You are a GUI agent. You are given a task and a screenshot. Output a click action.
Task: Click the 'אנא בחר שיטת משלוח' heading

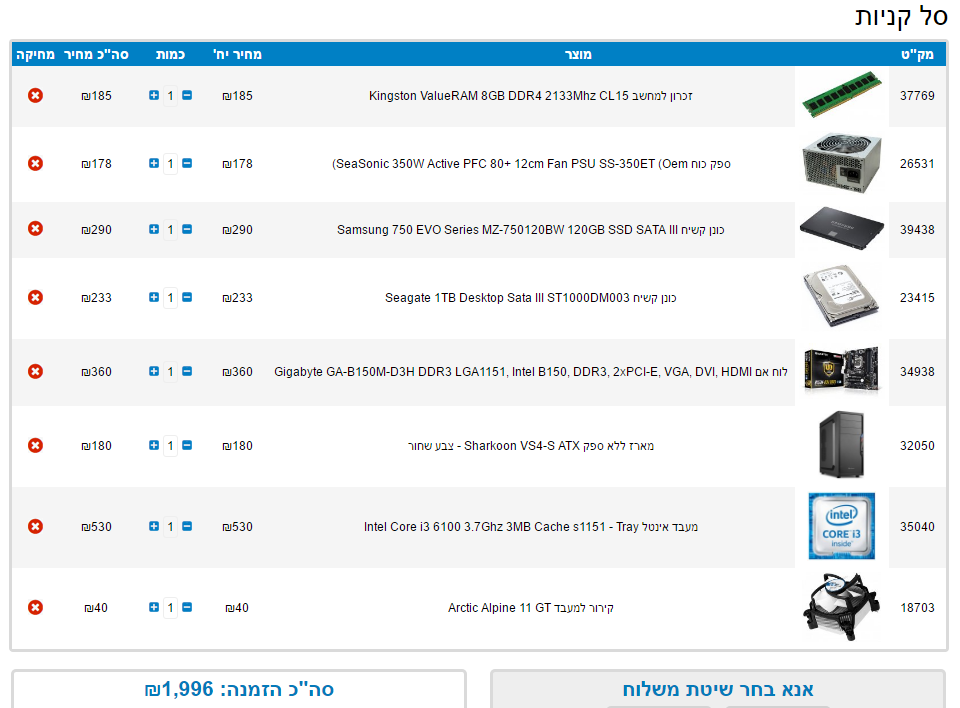(x=718, y=689)
